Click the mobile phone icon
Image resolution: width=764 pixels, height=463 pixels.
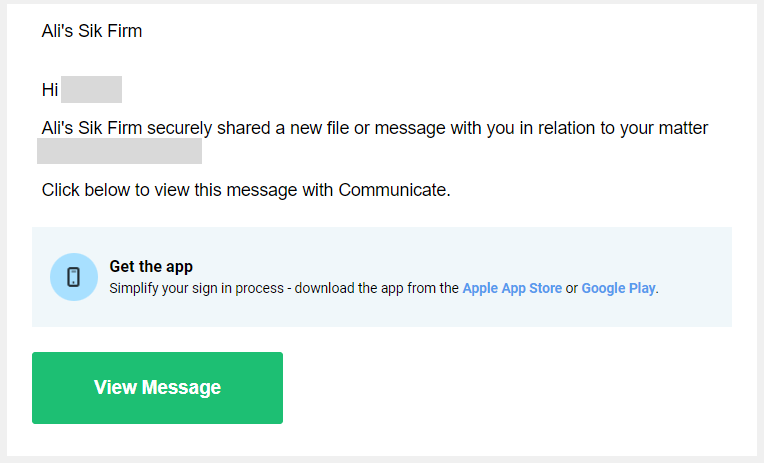pyautogui.click(x=74, y=277)
